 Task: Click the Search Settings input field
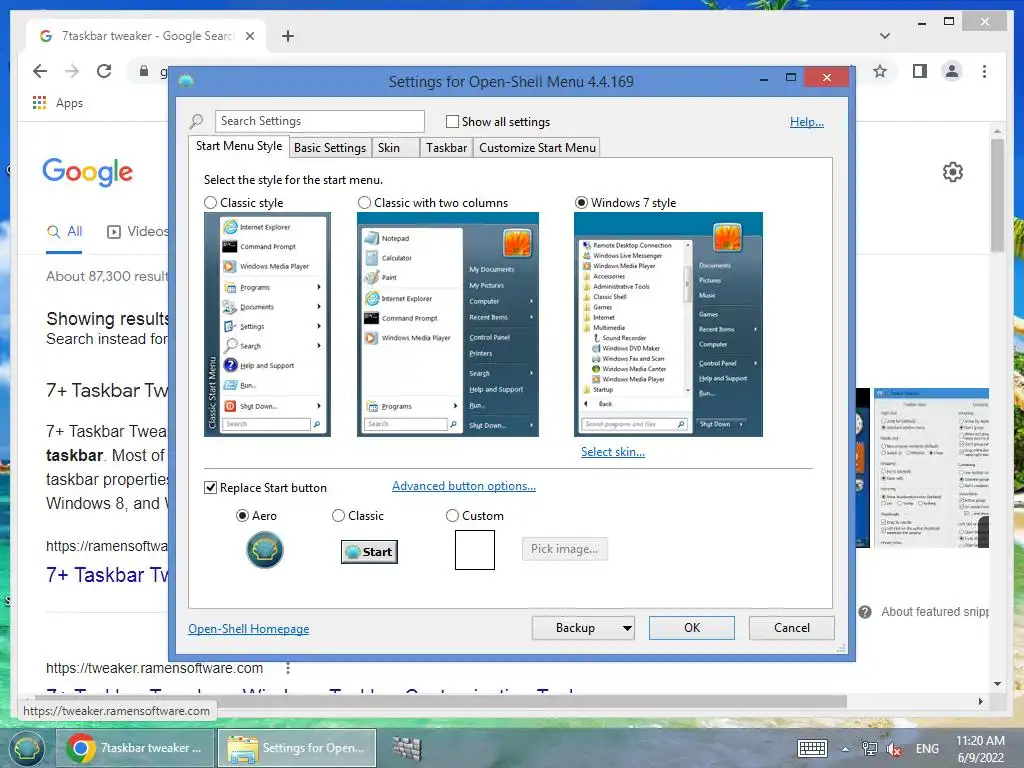(x=319, y=121)
